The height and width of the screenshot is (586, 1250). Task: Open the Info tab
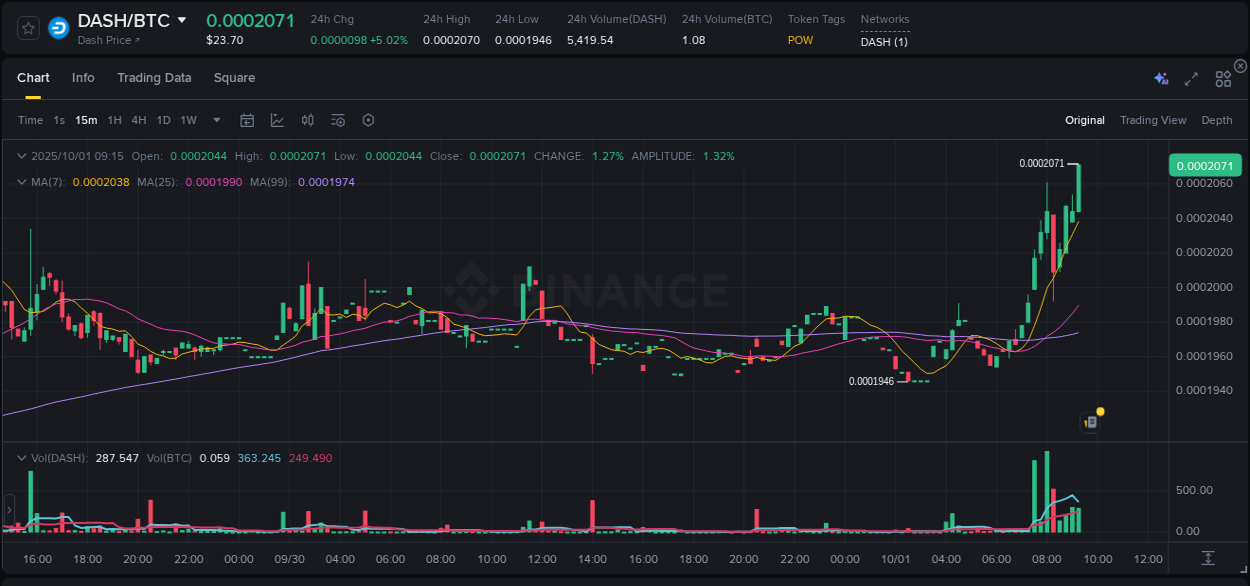[x=83, y=77]
